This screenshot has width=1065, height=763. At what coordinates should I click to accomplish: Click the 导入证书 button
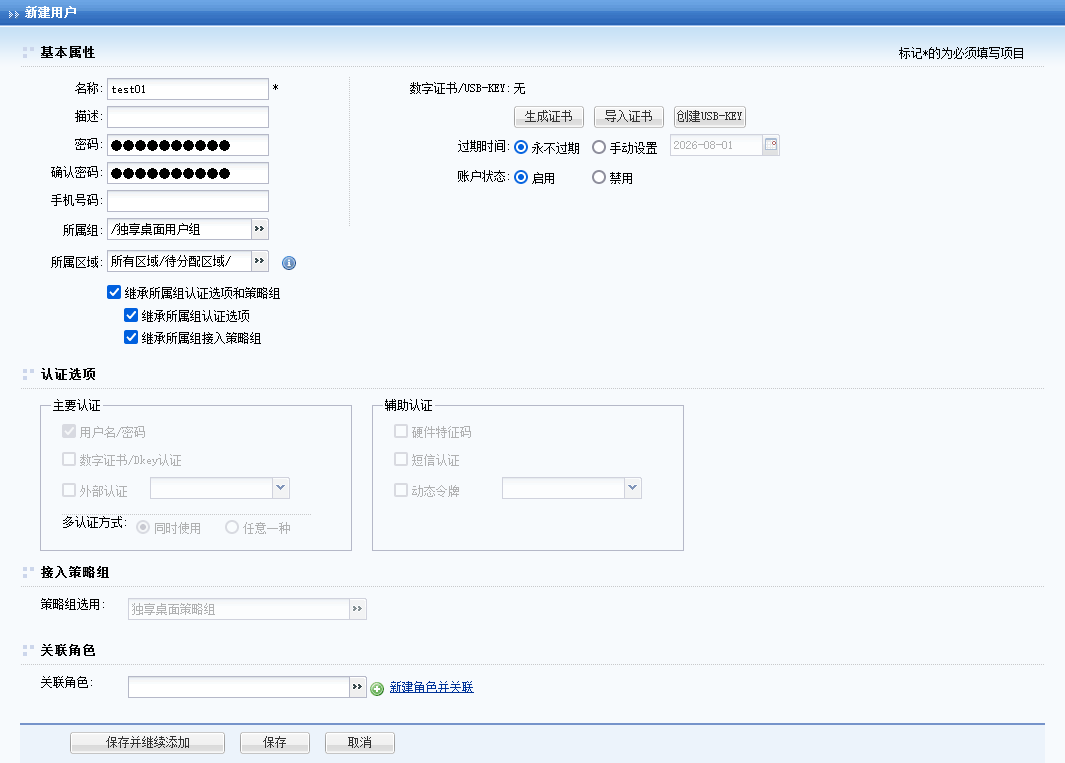point(628,116)
